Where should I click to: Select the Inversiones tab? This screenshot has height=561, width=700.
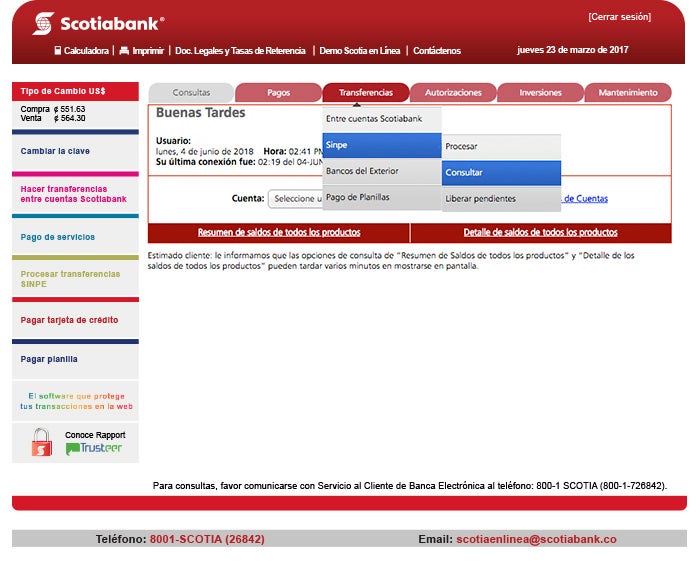(540, 93)
